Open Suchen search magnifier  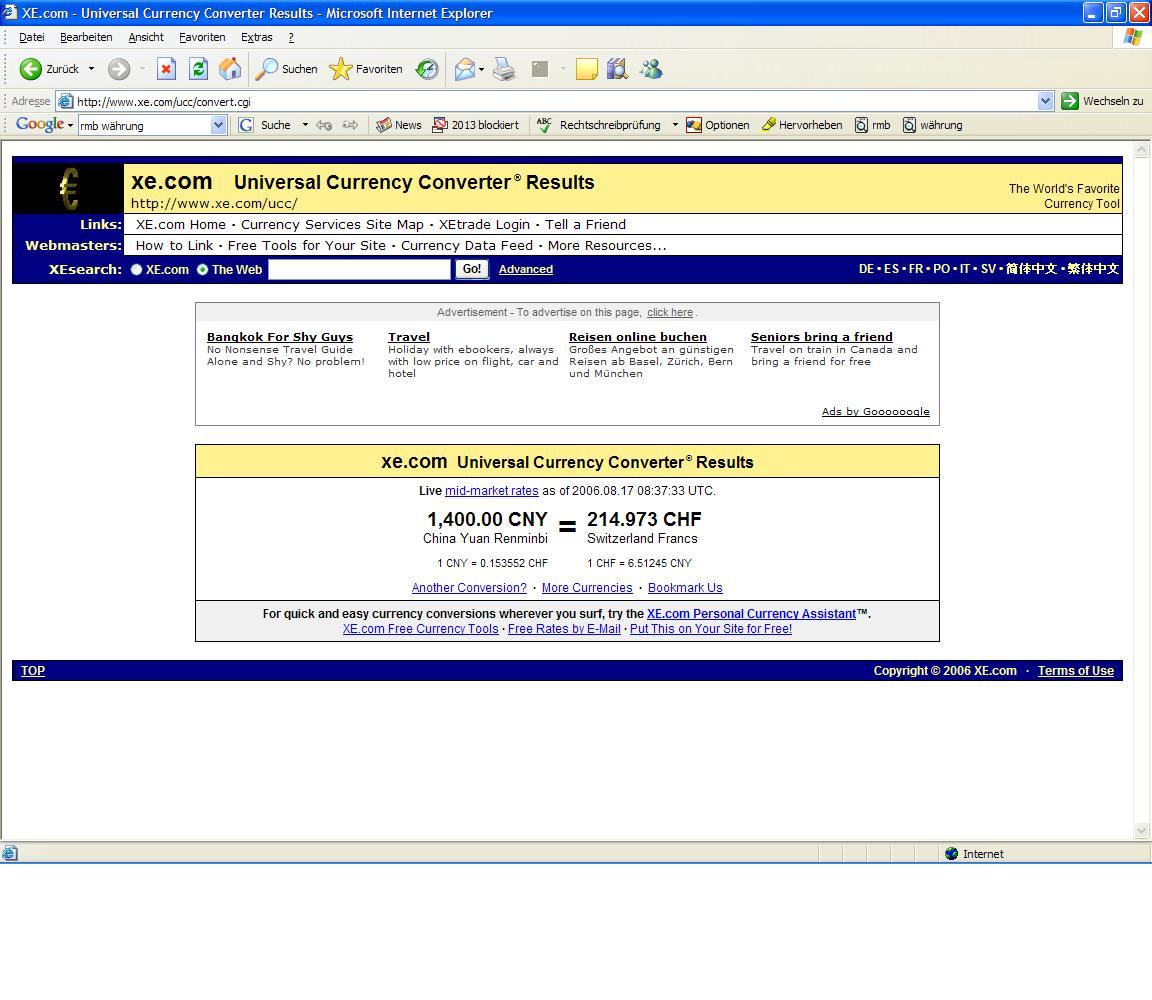(287, 69)
